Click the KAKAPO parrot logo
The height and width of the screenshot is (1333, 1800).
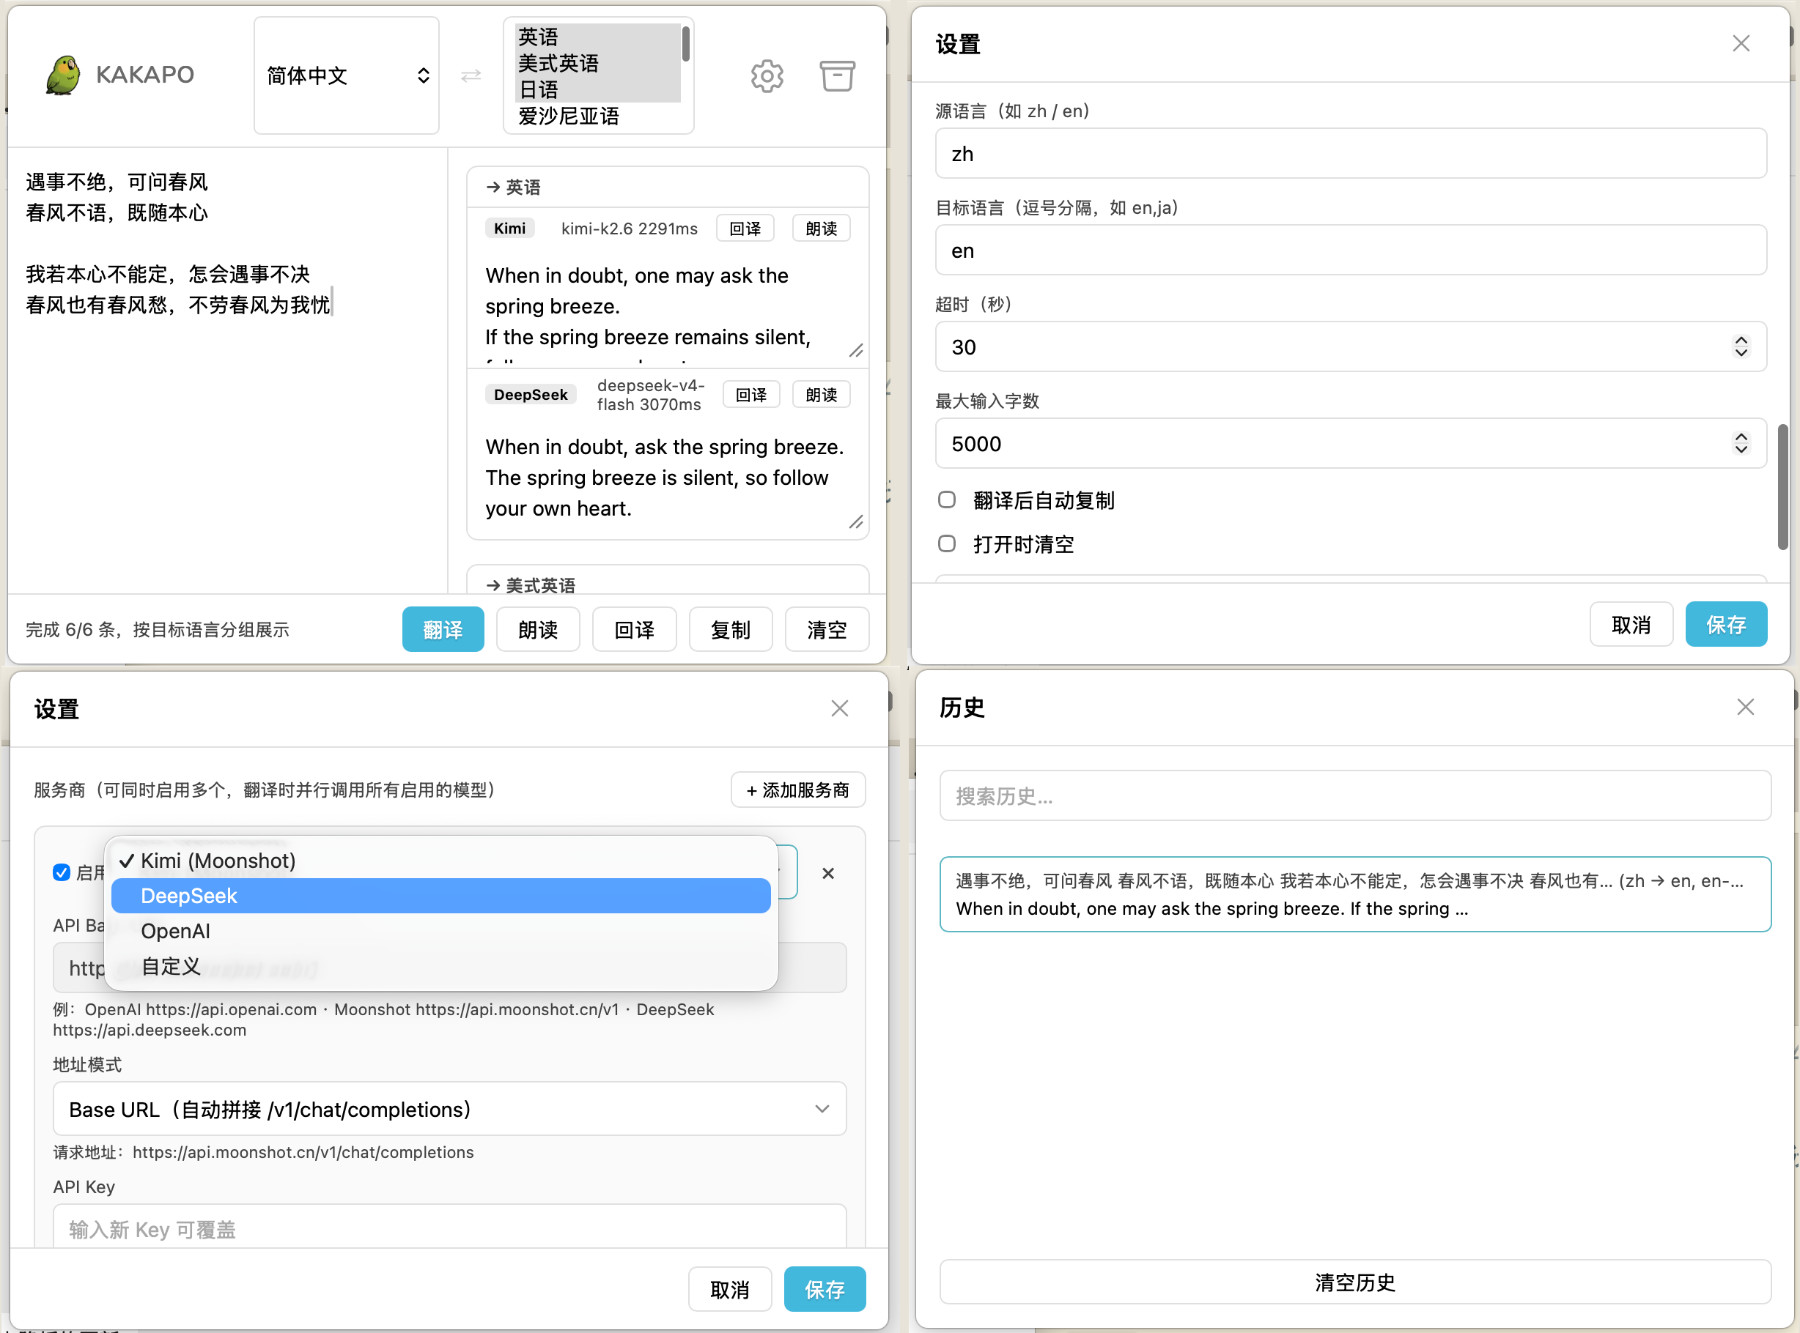pyautogui.click(x=63, y=75)
